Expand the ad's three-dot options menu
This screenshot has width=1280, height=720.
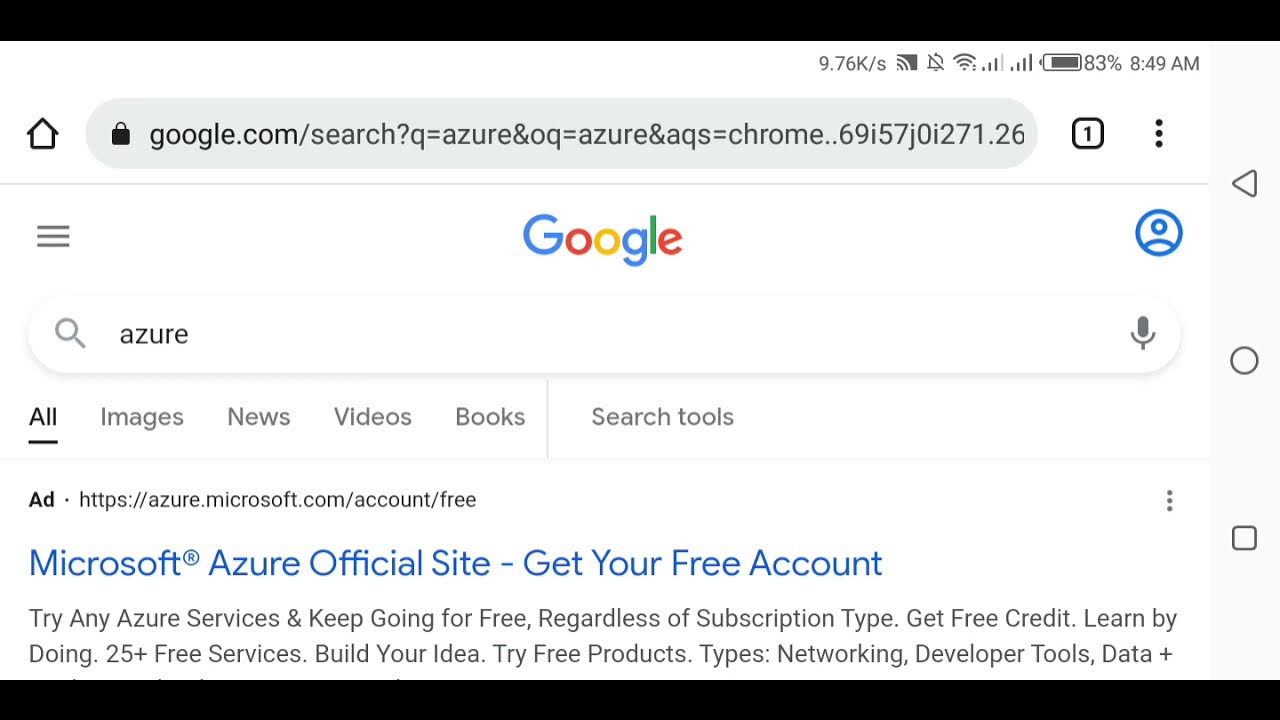coord(1169,501)
